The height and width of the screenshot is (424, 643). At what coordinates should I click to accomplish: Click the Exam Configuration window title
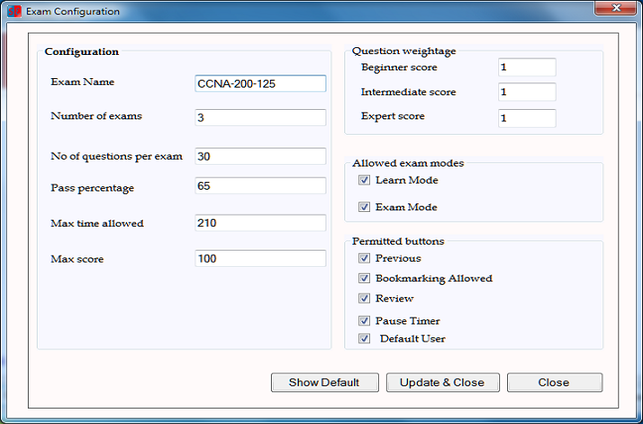tap(73, 11)
